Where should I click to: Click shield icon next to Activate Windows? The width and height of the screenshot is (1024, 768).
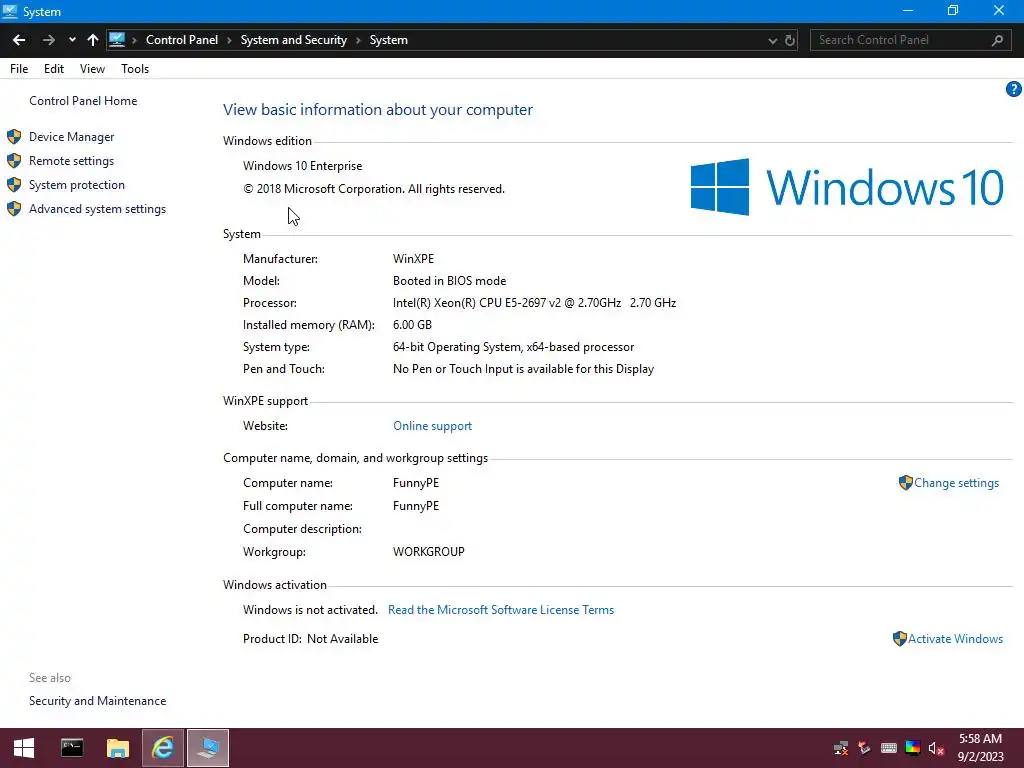(x=899, y=639)
